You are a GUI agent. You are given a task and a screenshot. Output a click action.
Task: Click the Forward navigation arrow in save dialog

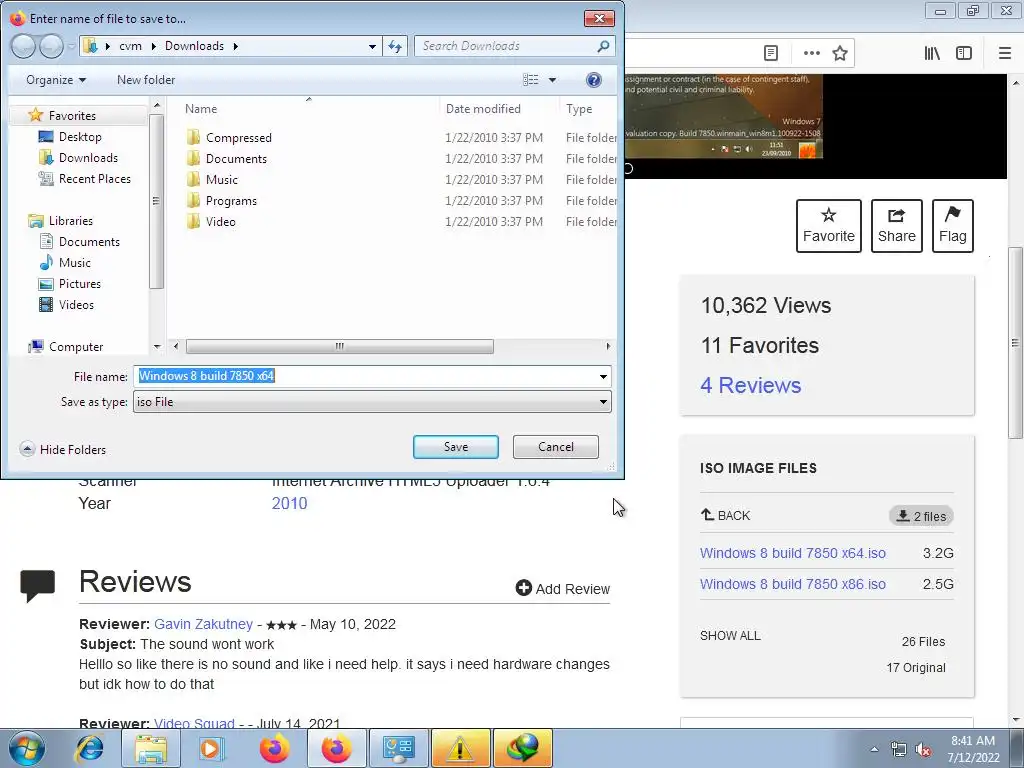pyautogui.click(x=51, y=46)
